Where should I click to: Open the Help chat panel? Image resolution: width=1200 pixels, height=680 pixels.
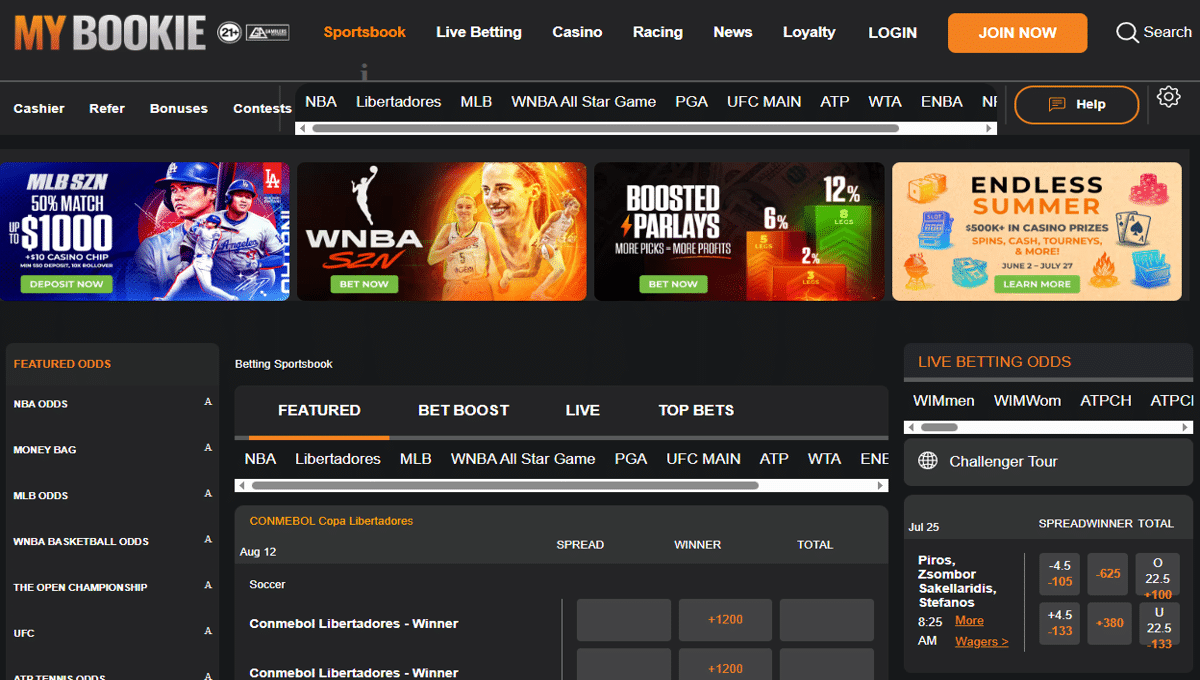coord(1076,103)
